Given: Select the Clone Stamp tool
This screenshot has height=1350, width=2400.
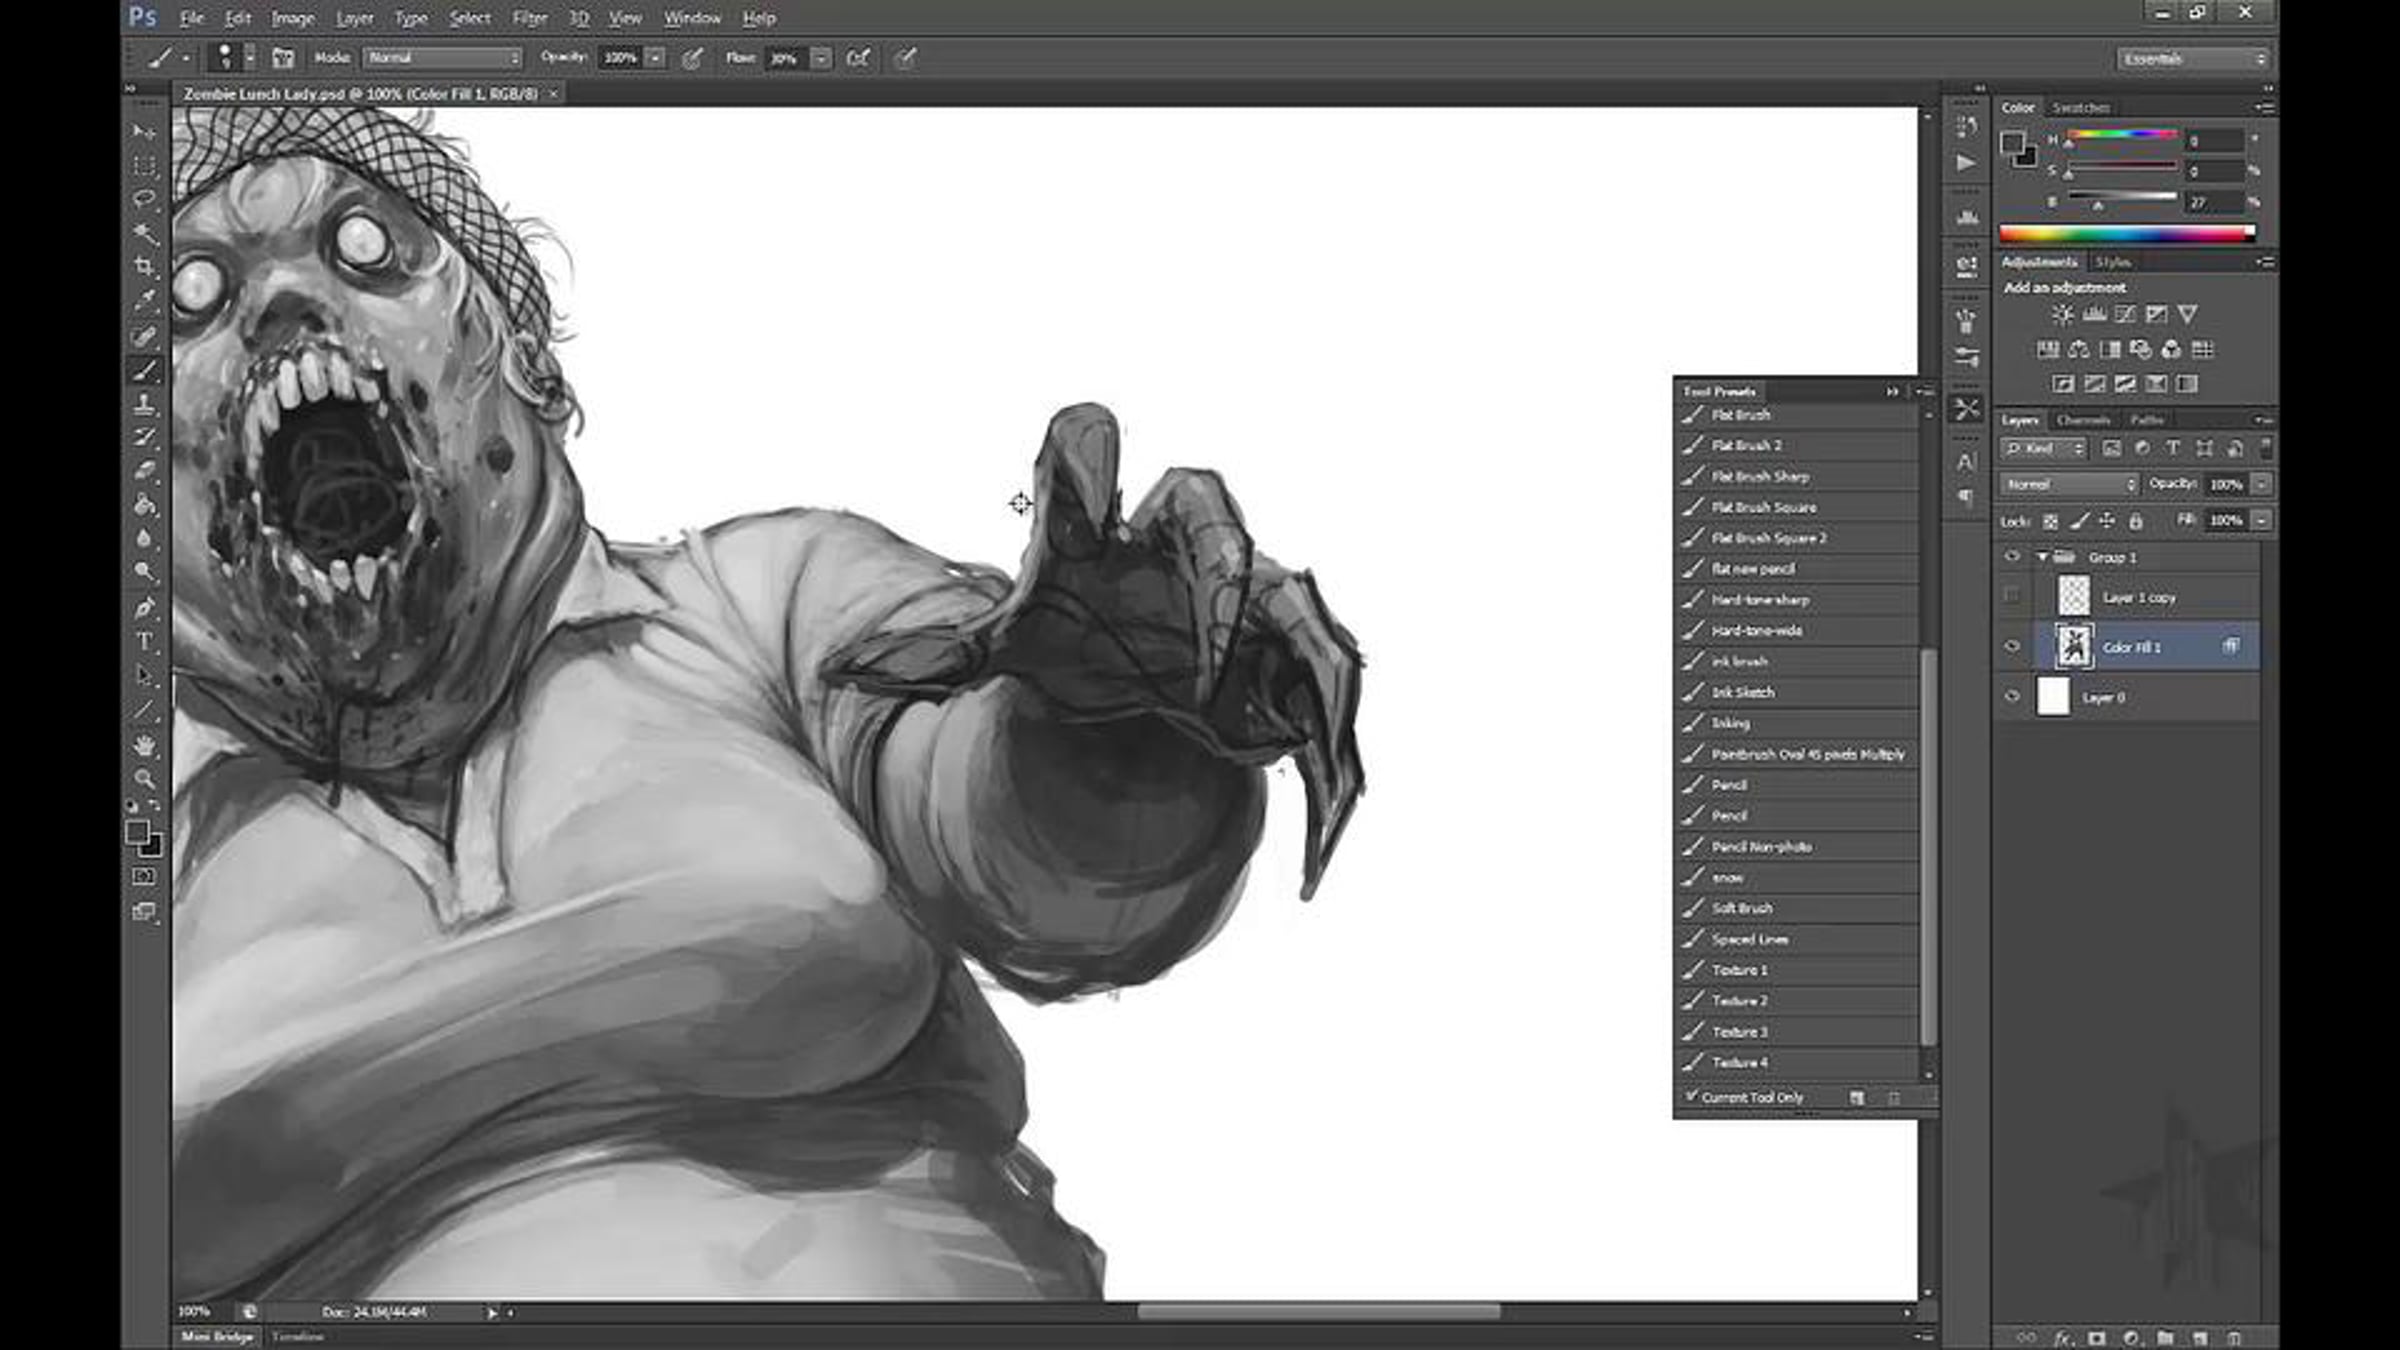Looking at the screenshot, I should tap(145, 404).
